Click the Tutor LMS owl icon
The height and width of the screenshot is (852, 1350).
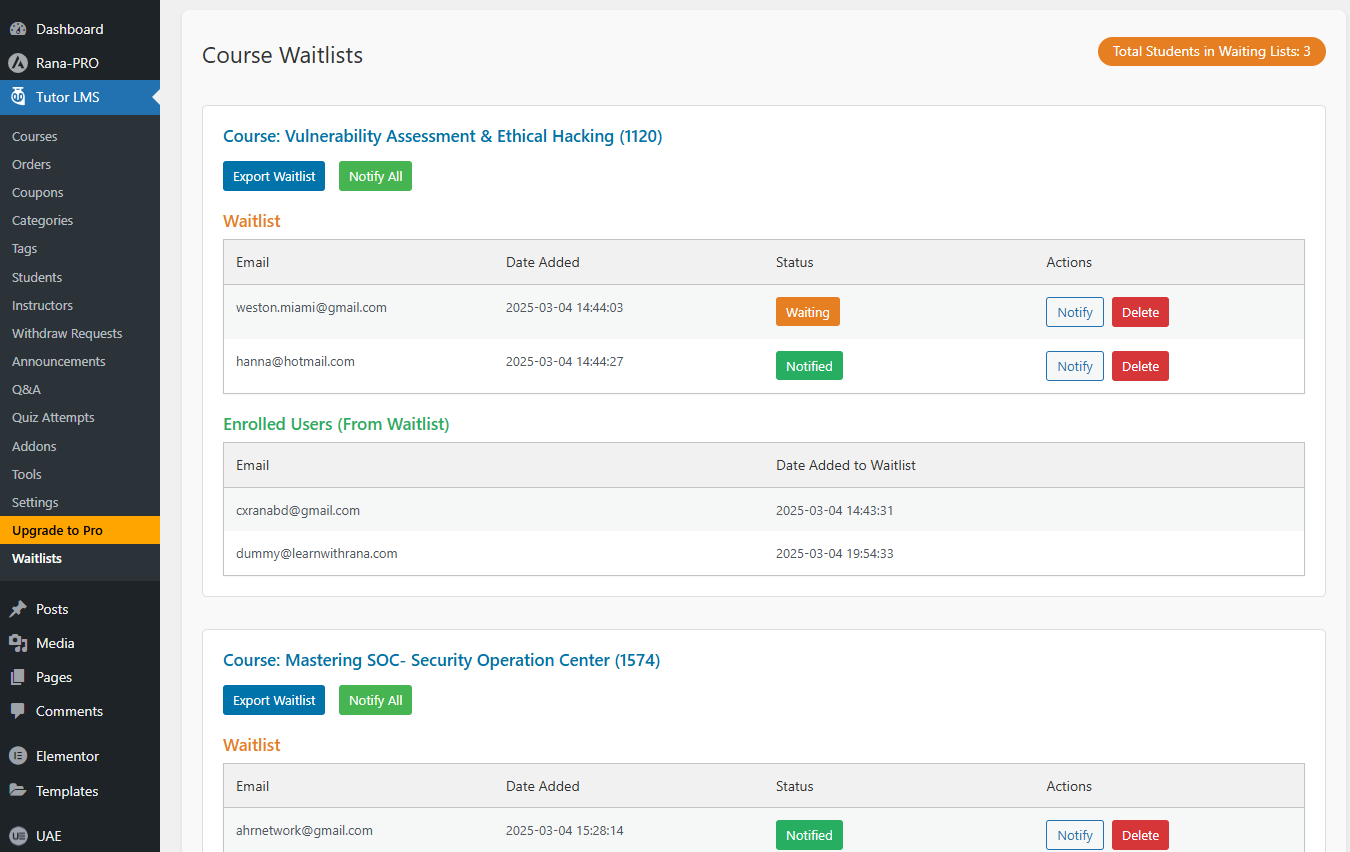point(18,97)
